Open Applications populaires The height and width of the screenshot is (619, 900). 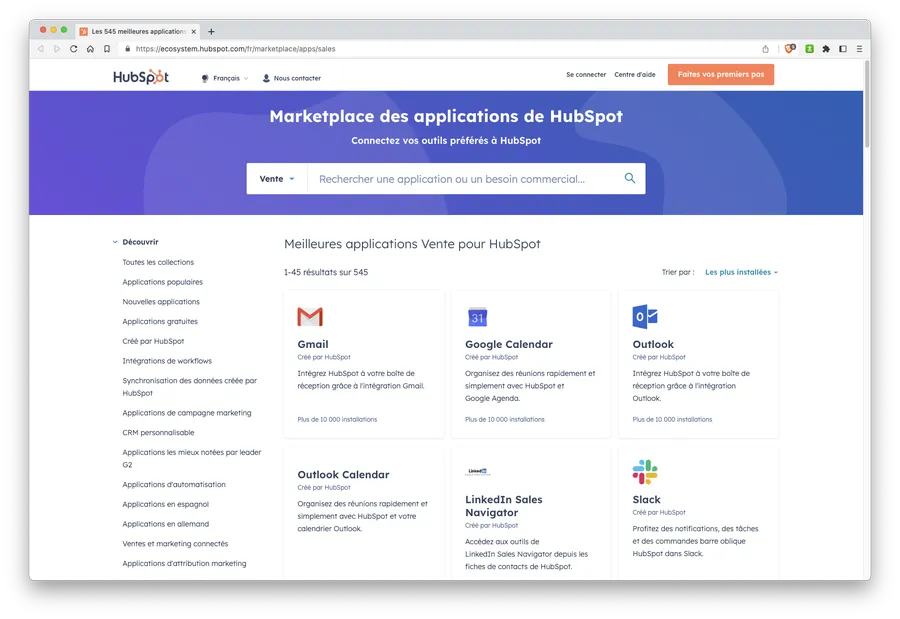pyautogui.click(x=162, y=282)
